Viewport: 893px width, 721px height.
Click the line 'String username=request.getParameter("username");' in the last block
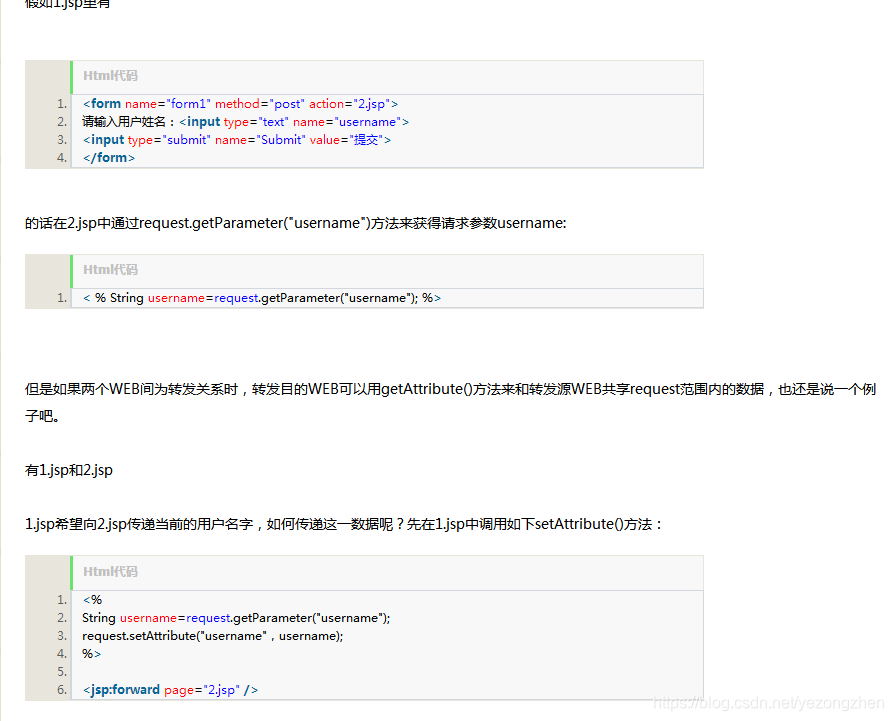(236, 618)
